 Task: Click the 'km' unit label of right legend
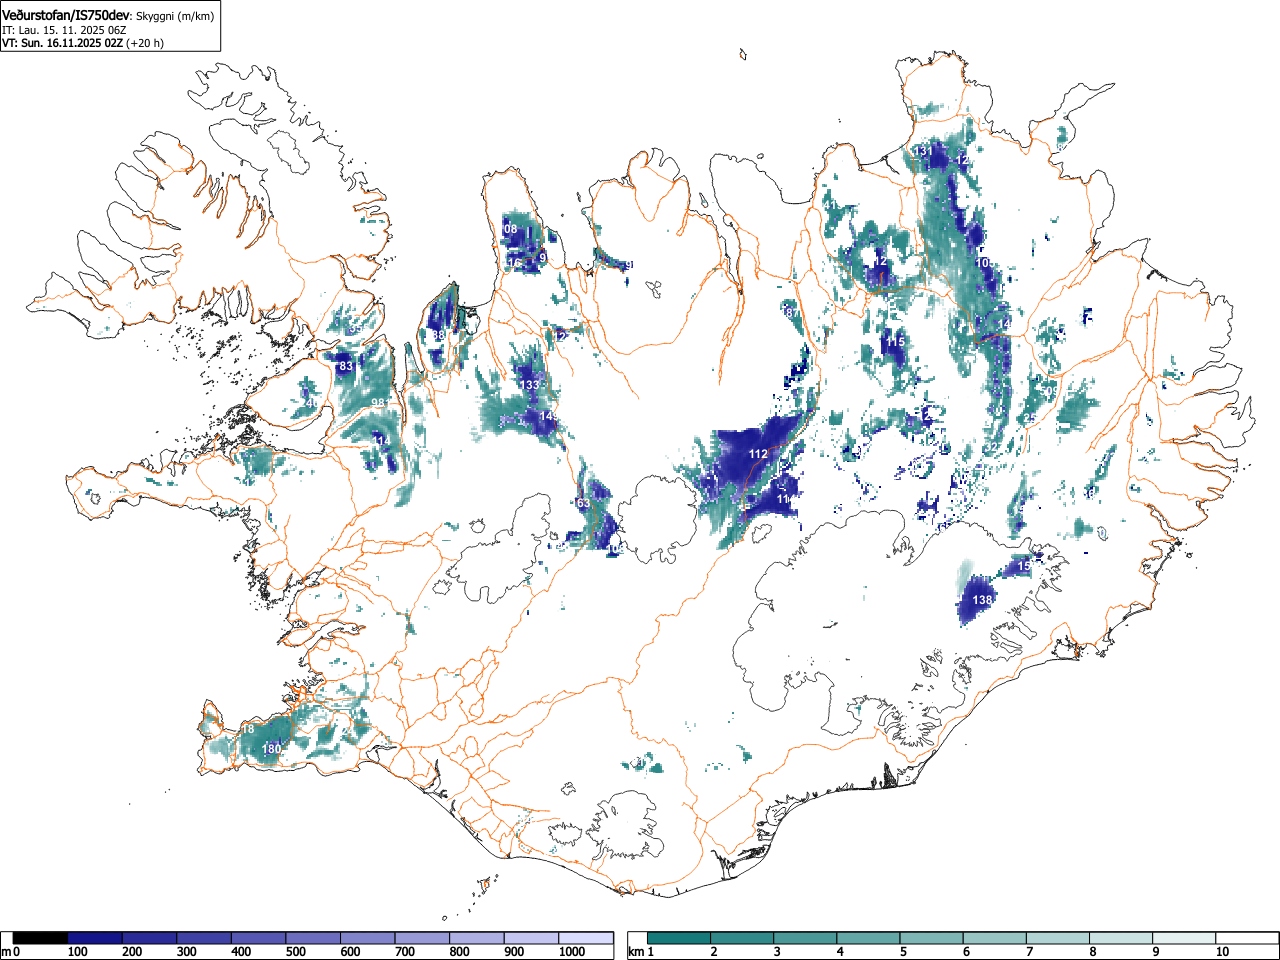[x=636, y=952]
